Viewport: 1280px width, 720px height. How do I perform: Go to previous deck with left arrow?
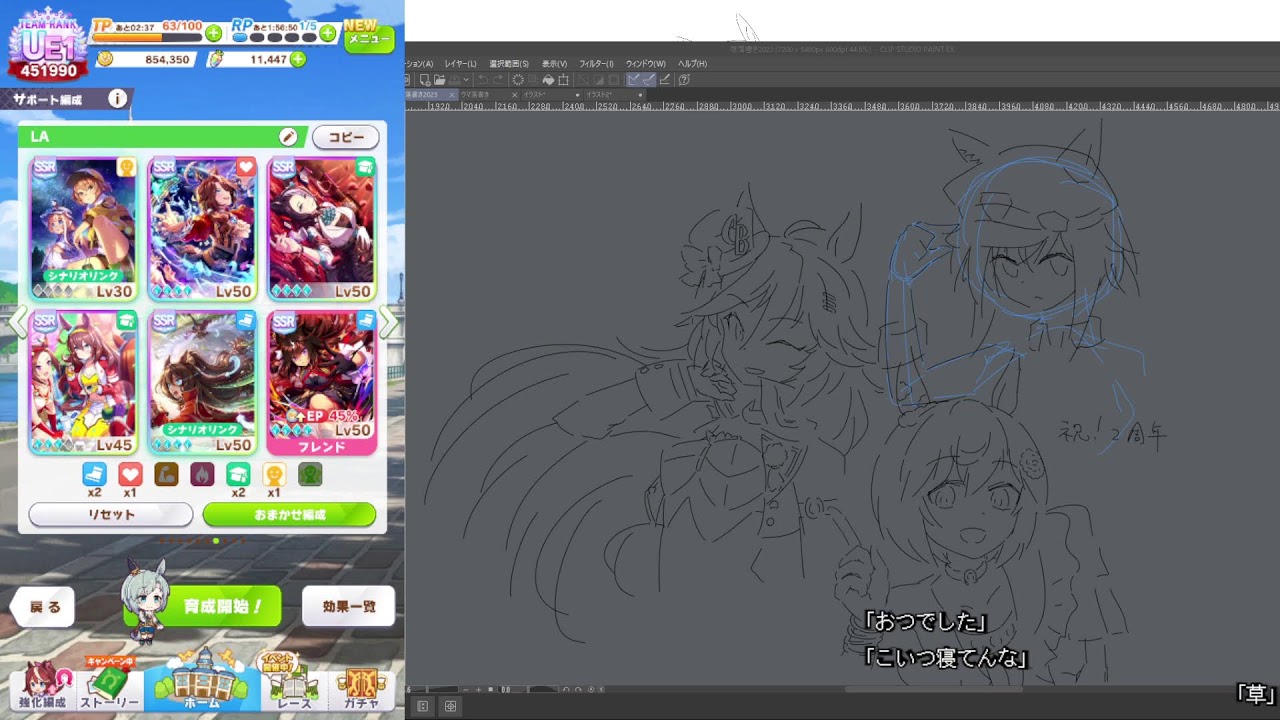17,322
